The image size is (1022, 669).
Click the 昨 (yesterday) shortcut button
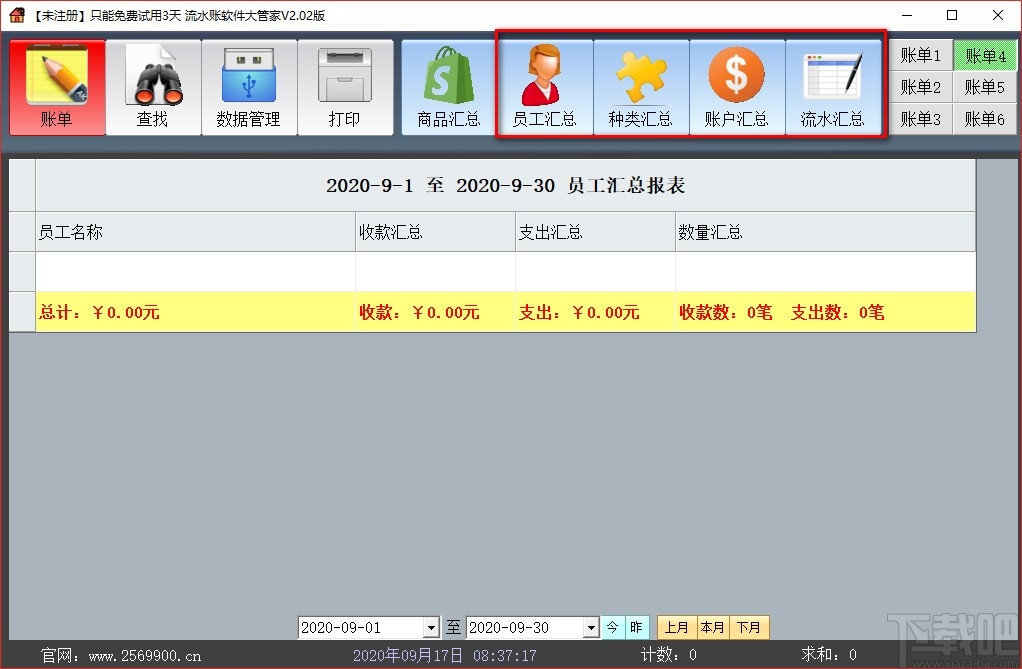(637, 627)
